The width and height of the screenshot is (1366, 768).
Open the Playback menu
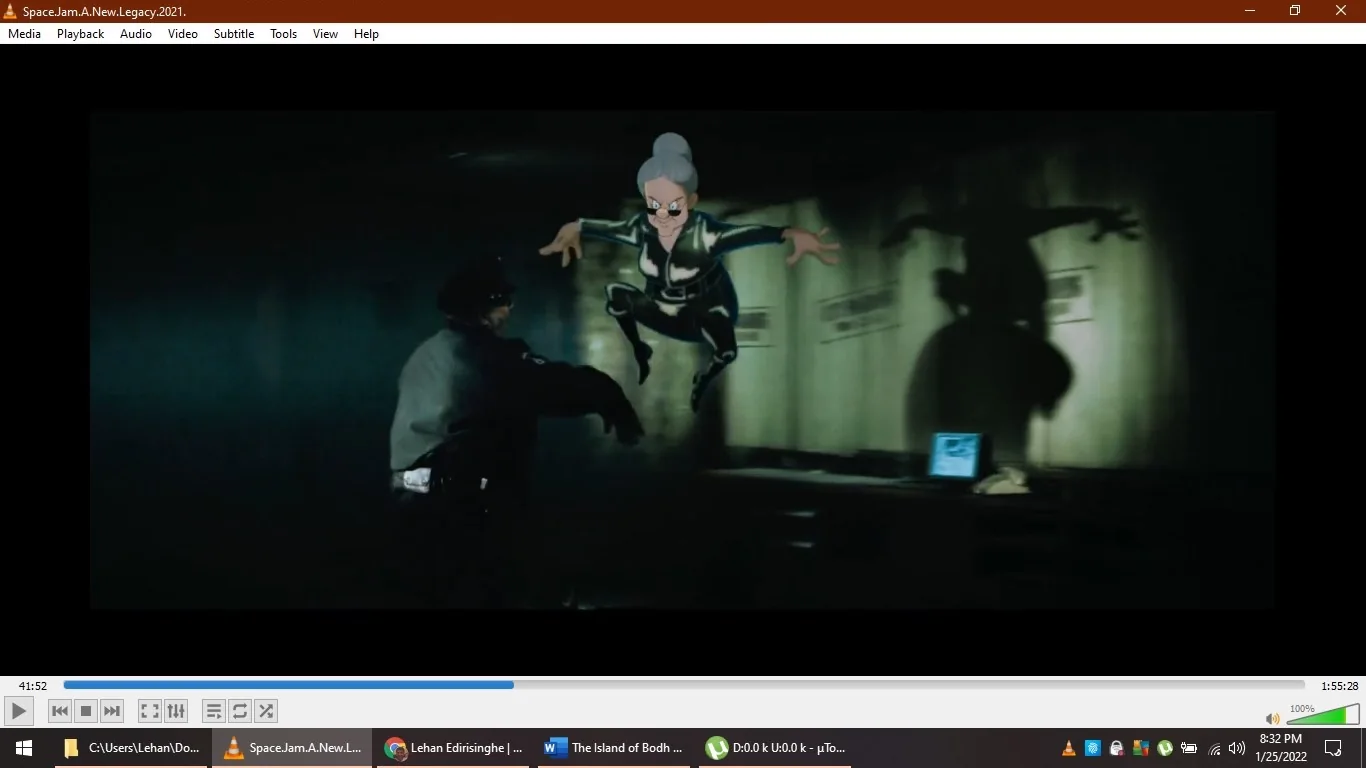[81, 34]
